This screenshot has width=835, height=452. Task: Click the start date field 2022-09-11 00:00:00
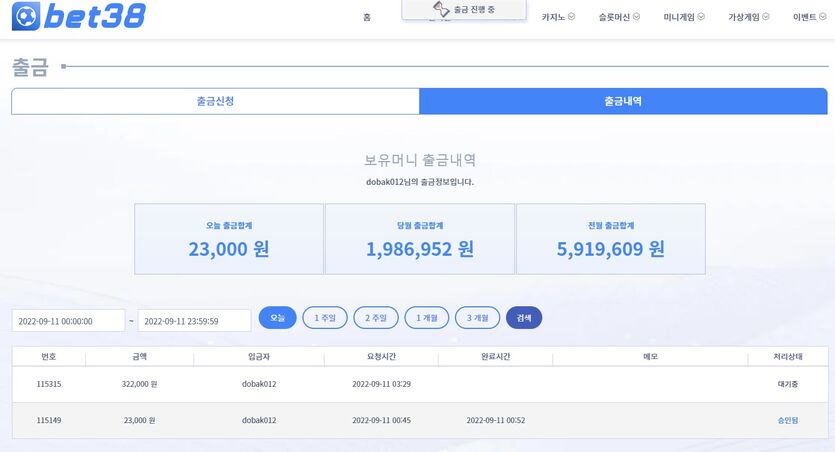coord(68,320)
